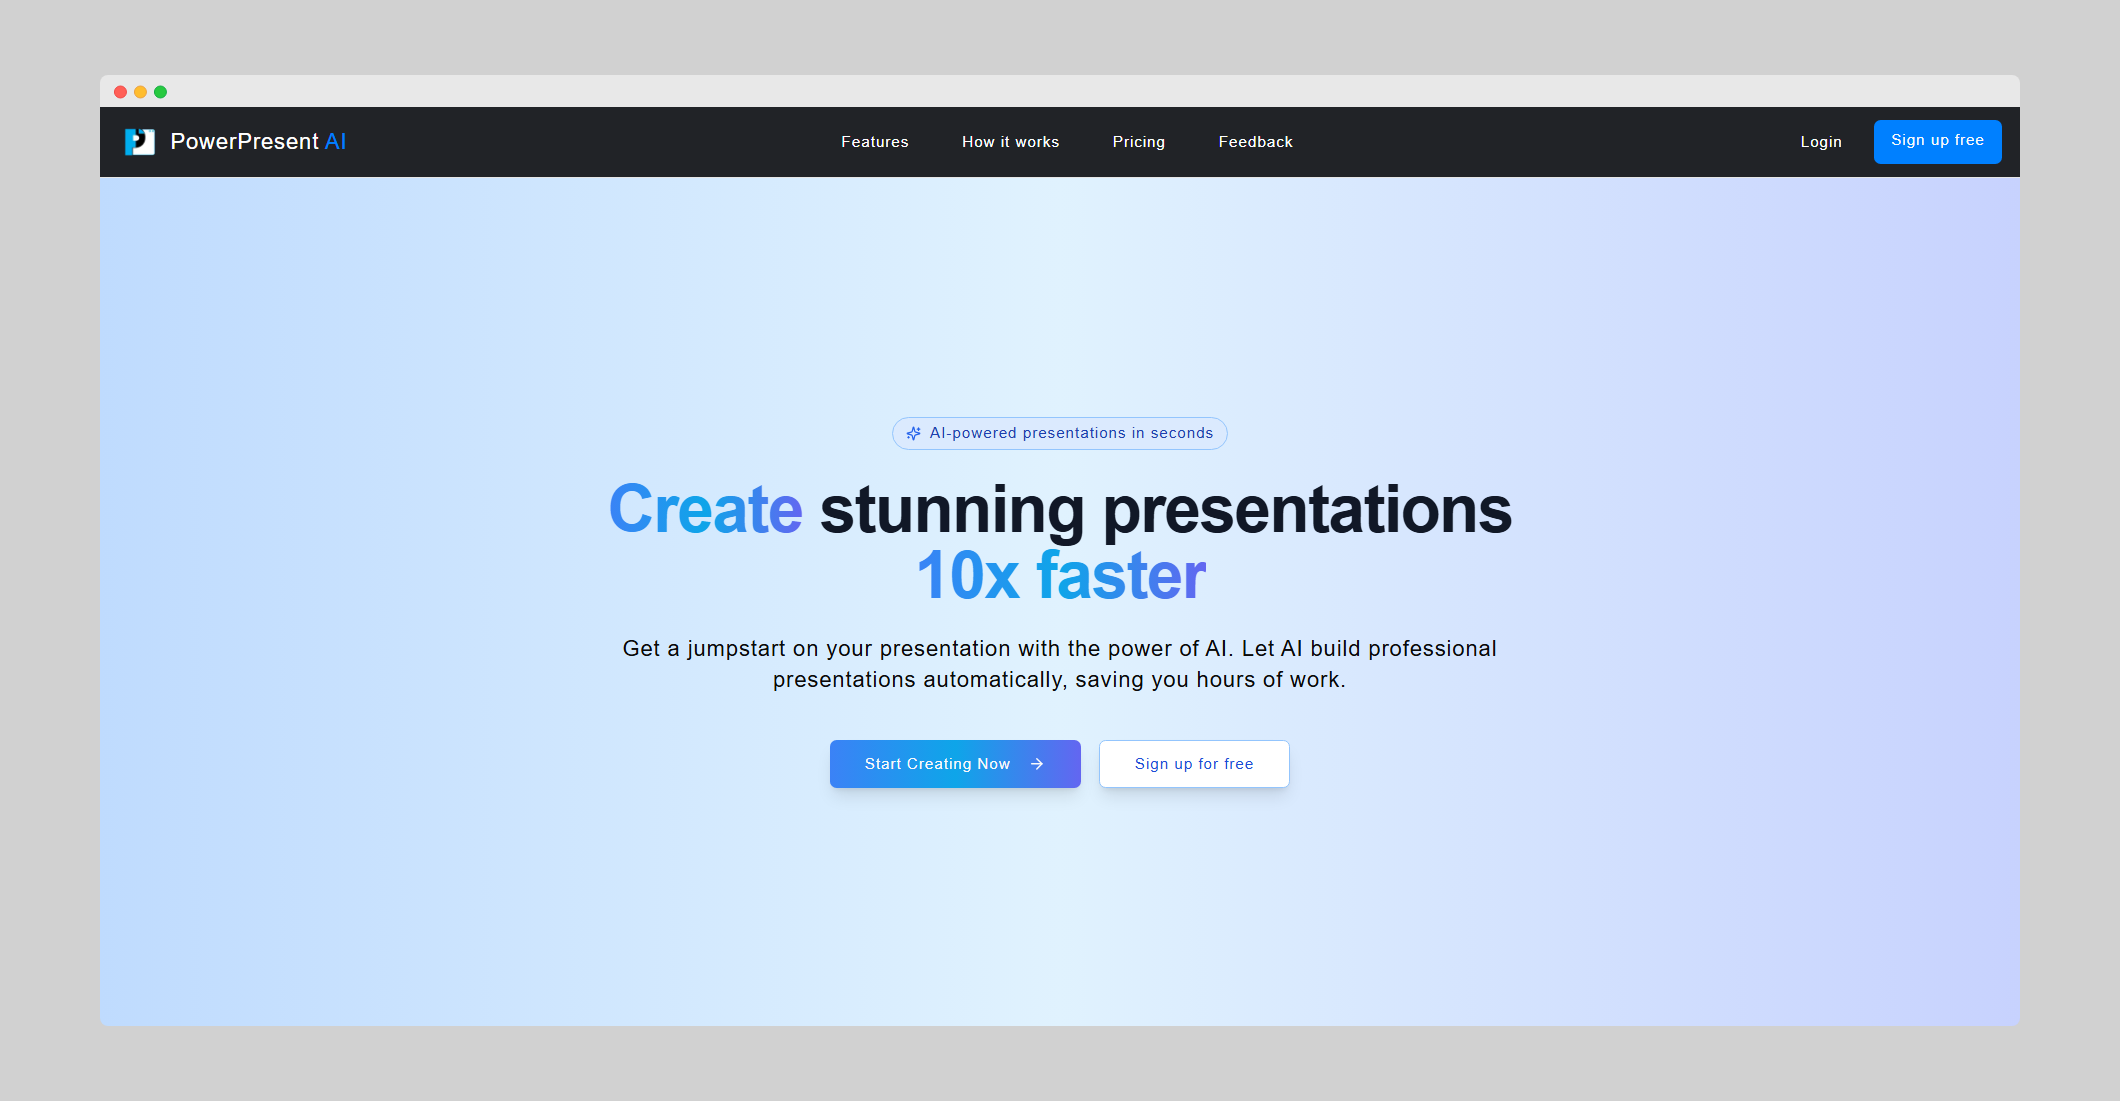View the Pricing page

coord(1139,141)
